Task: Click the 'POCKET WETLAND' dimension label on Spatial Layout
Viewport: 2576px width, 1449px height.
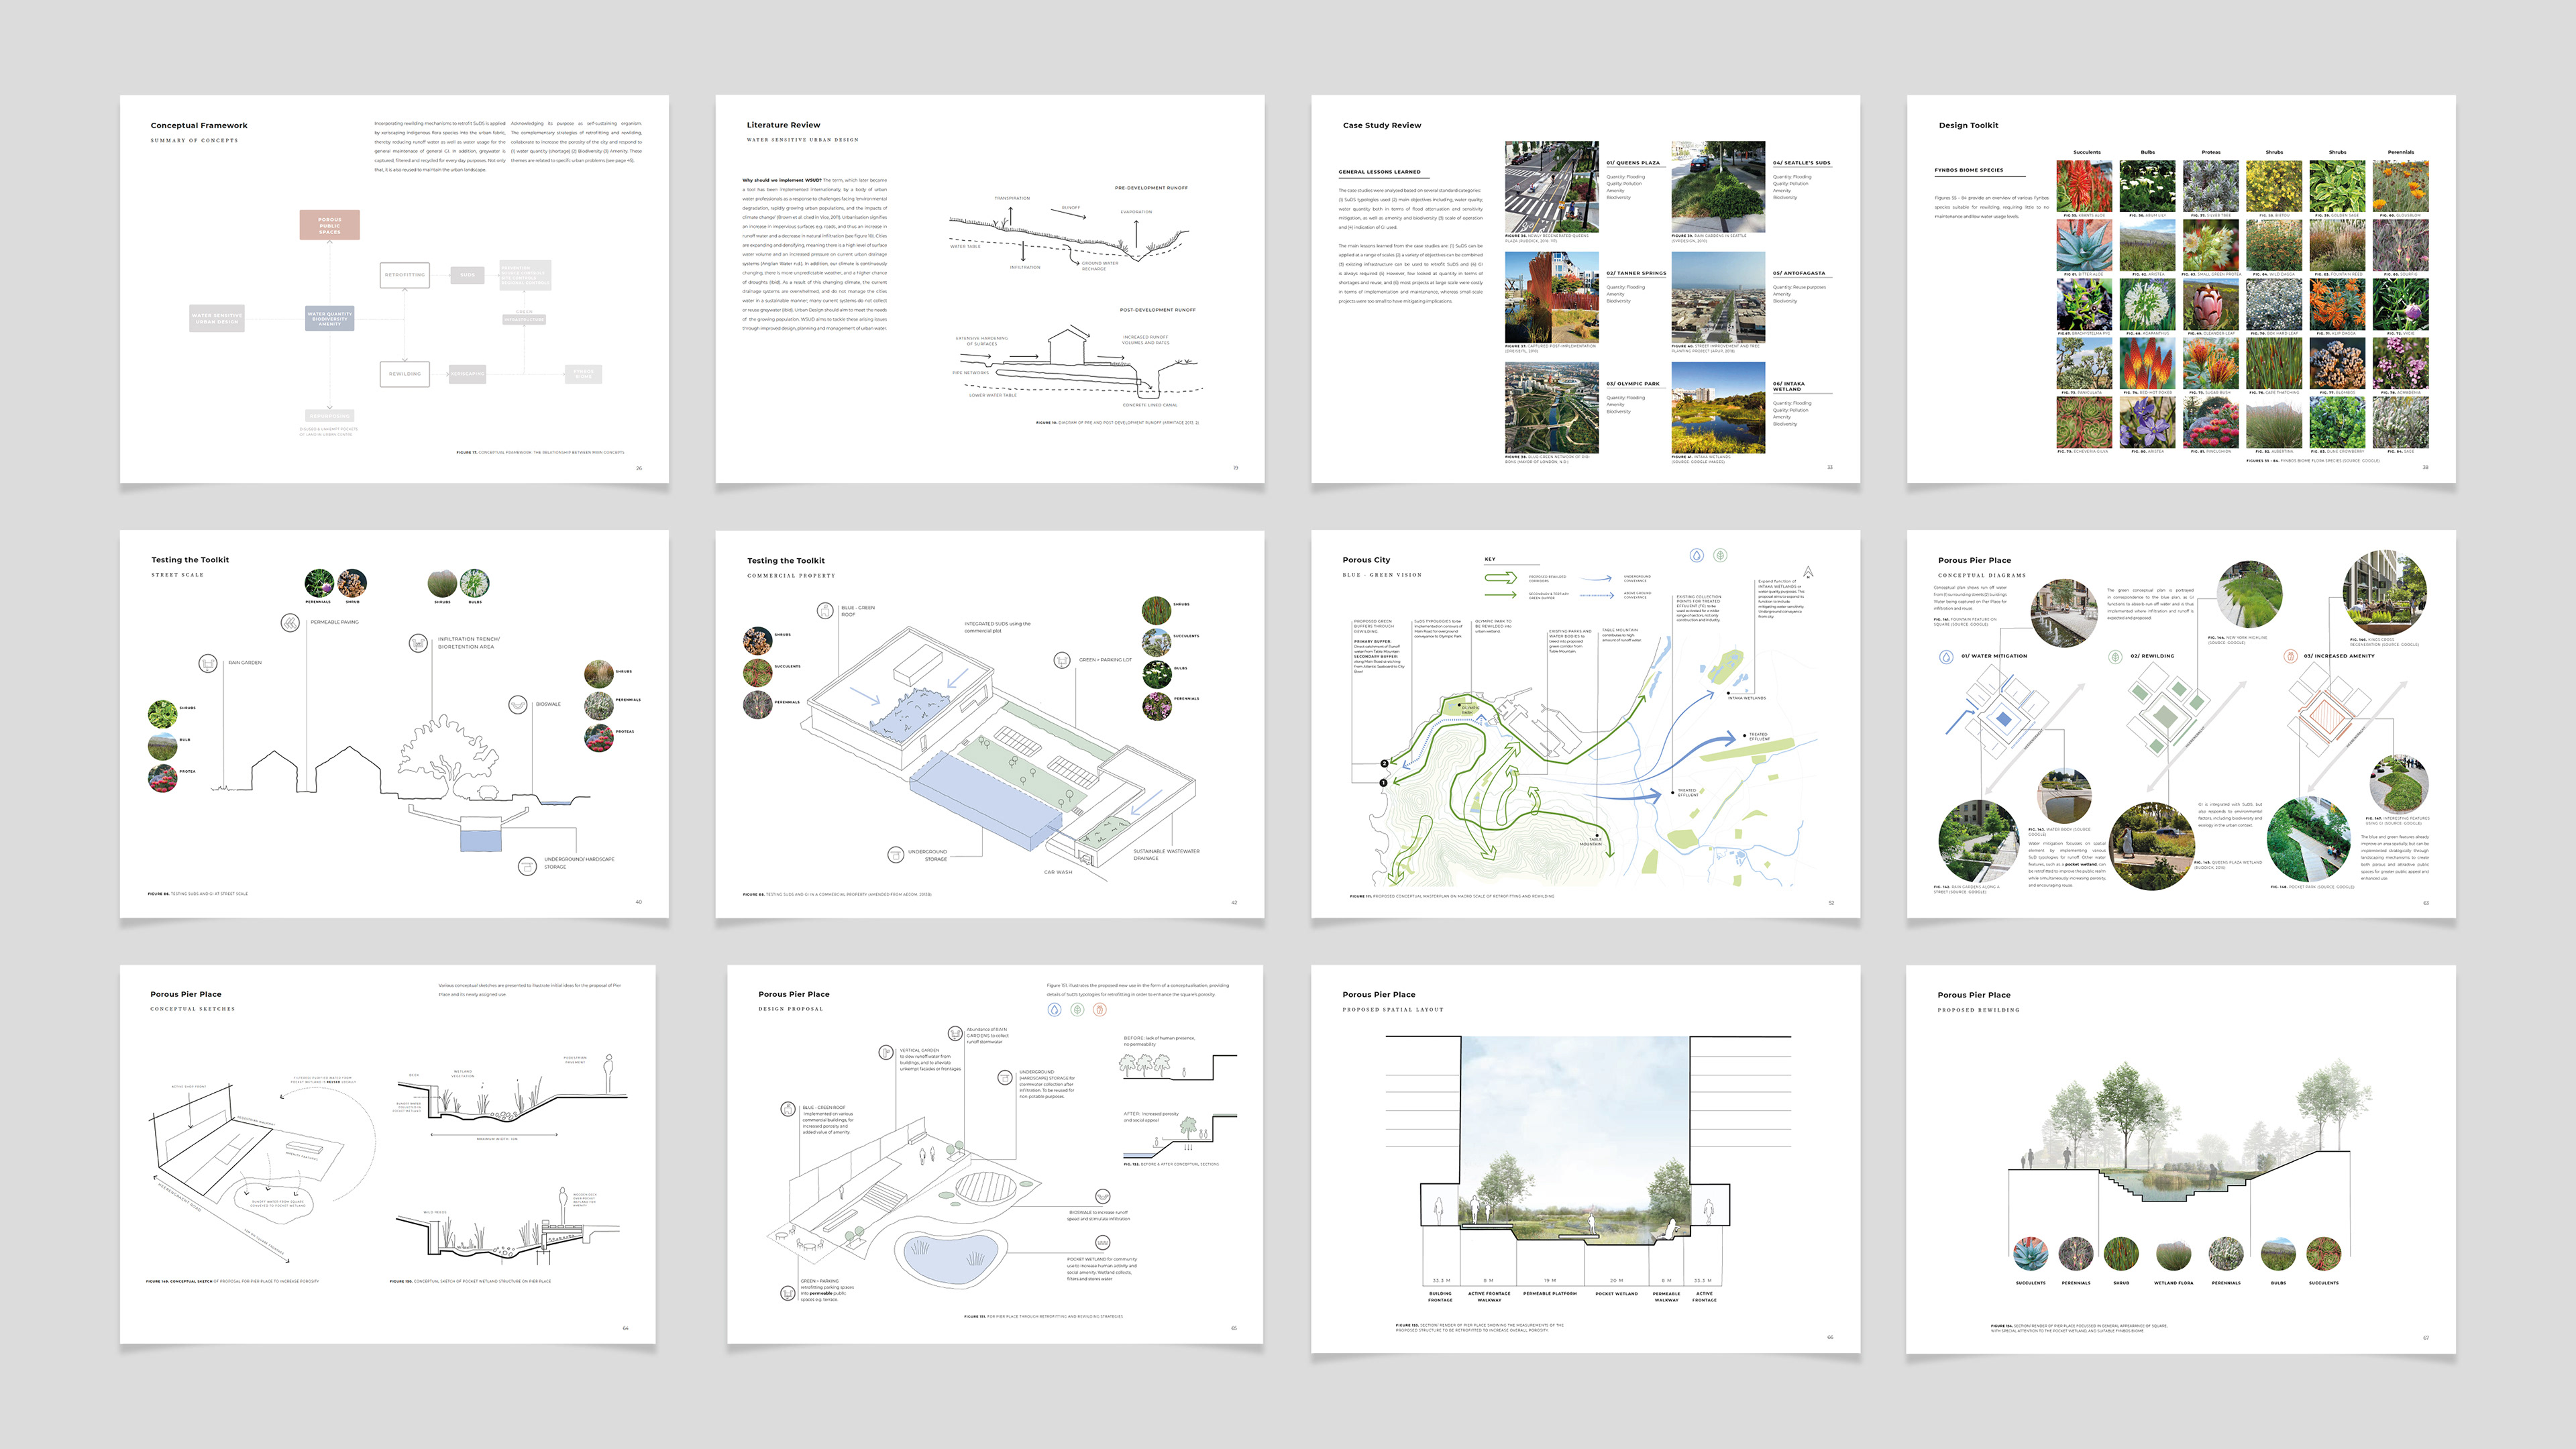Action: pyautogui.click(x=1616, y=1293)
